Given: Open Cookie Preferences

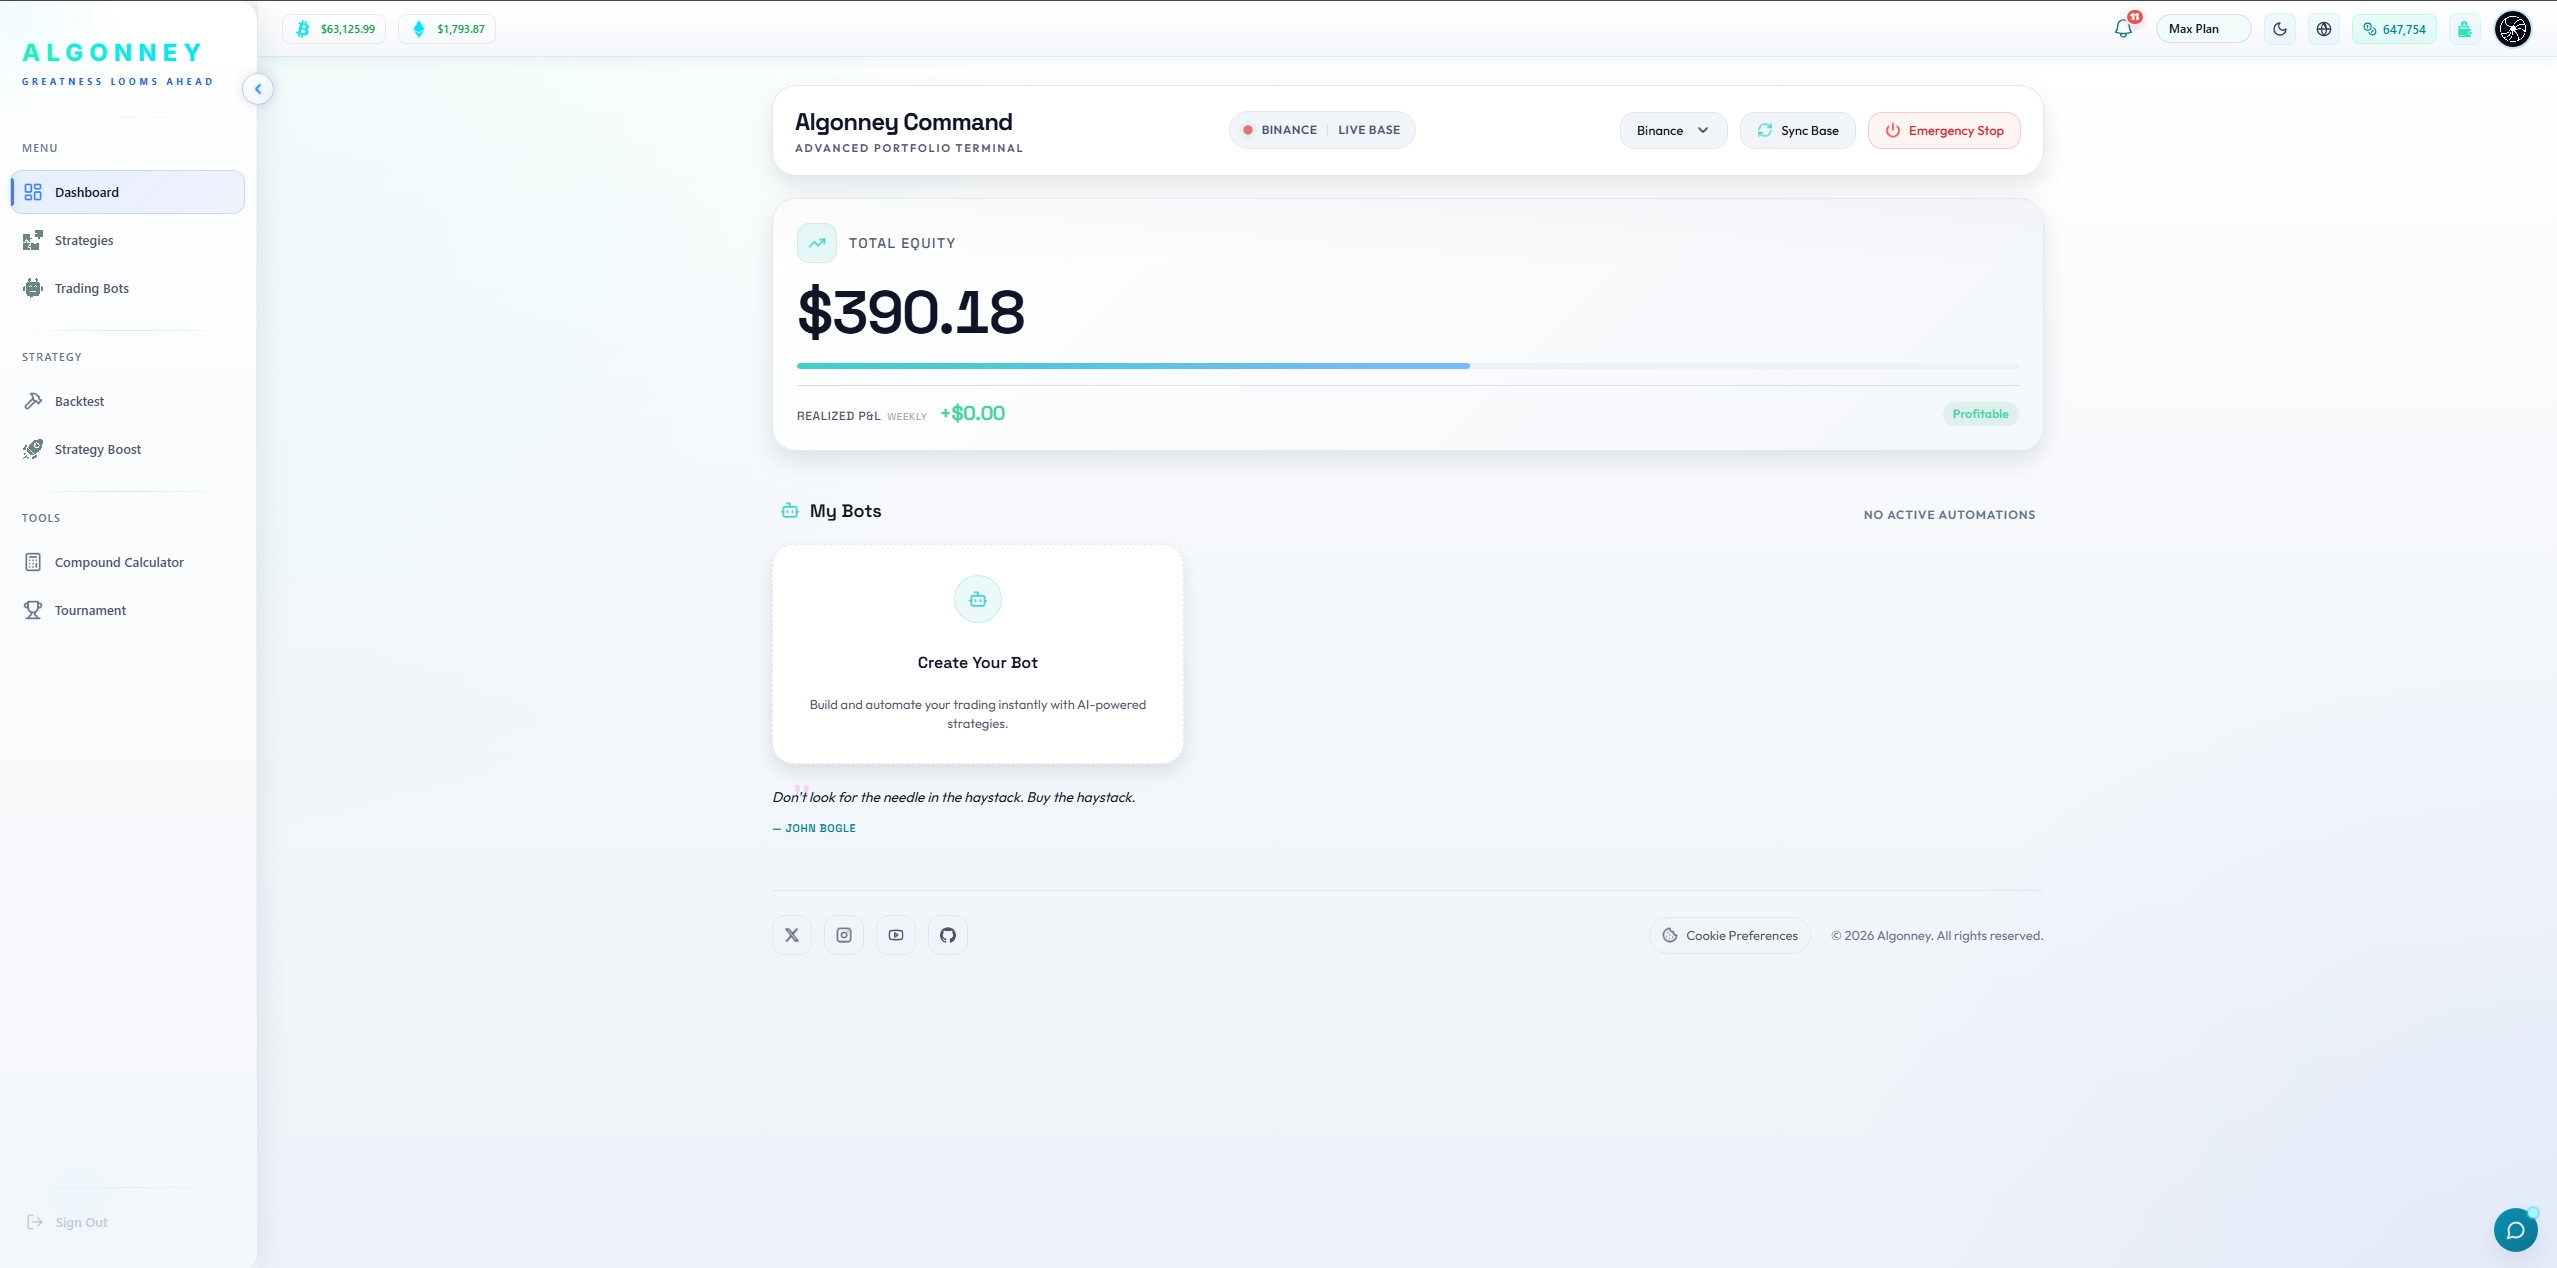Looking at the screenshot, I should tap(1730, 935).
